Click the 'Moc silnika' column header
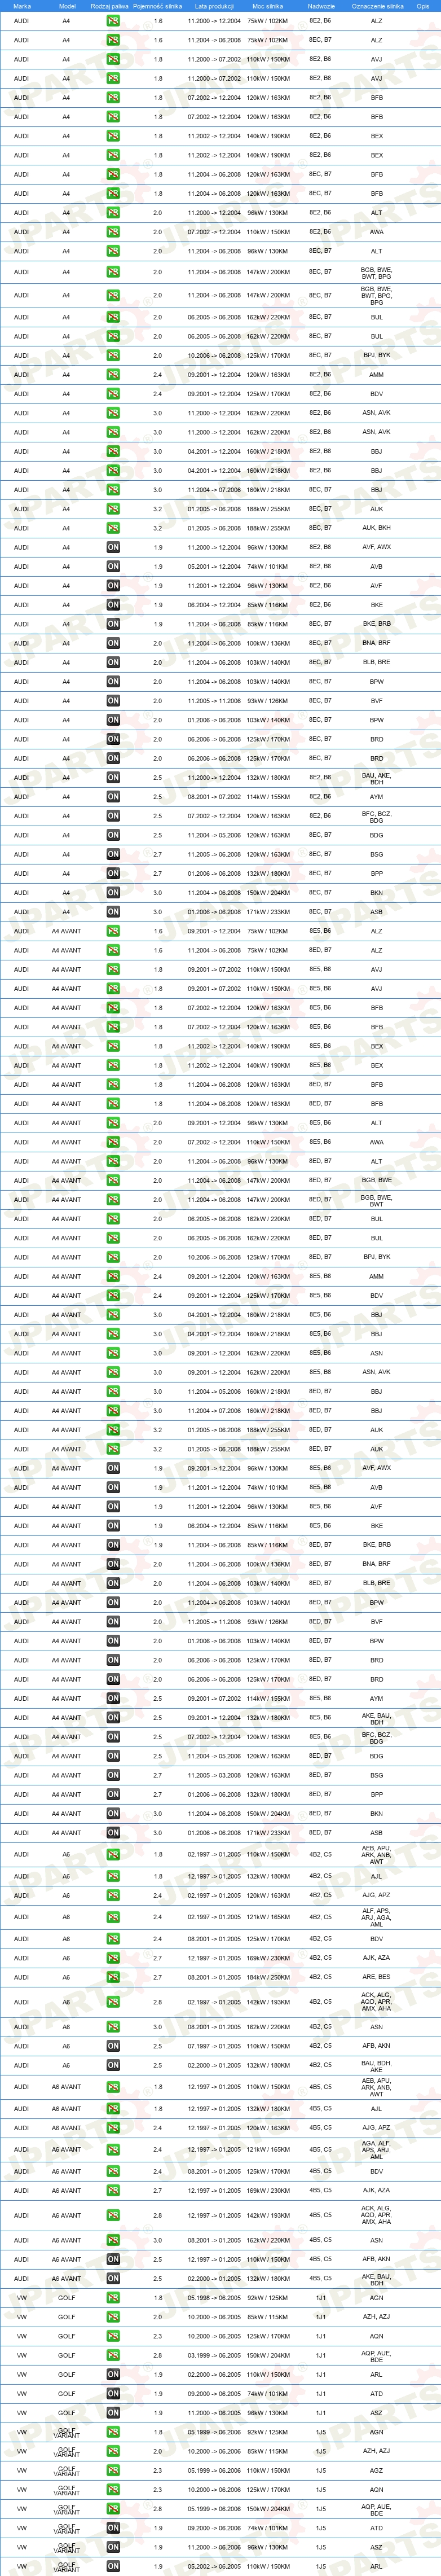This screenshot has height=2576, width=441. [x=267, y=6]
